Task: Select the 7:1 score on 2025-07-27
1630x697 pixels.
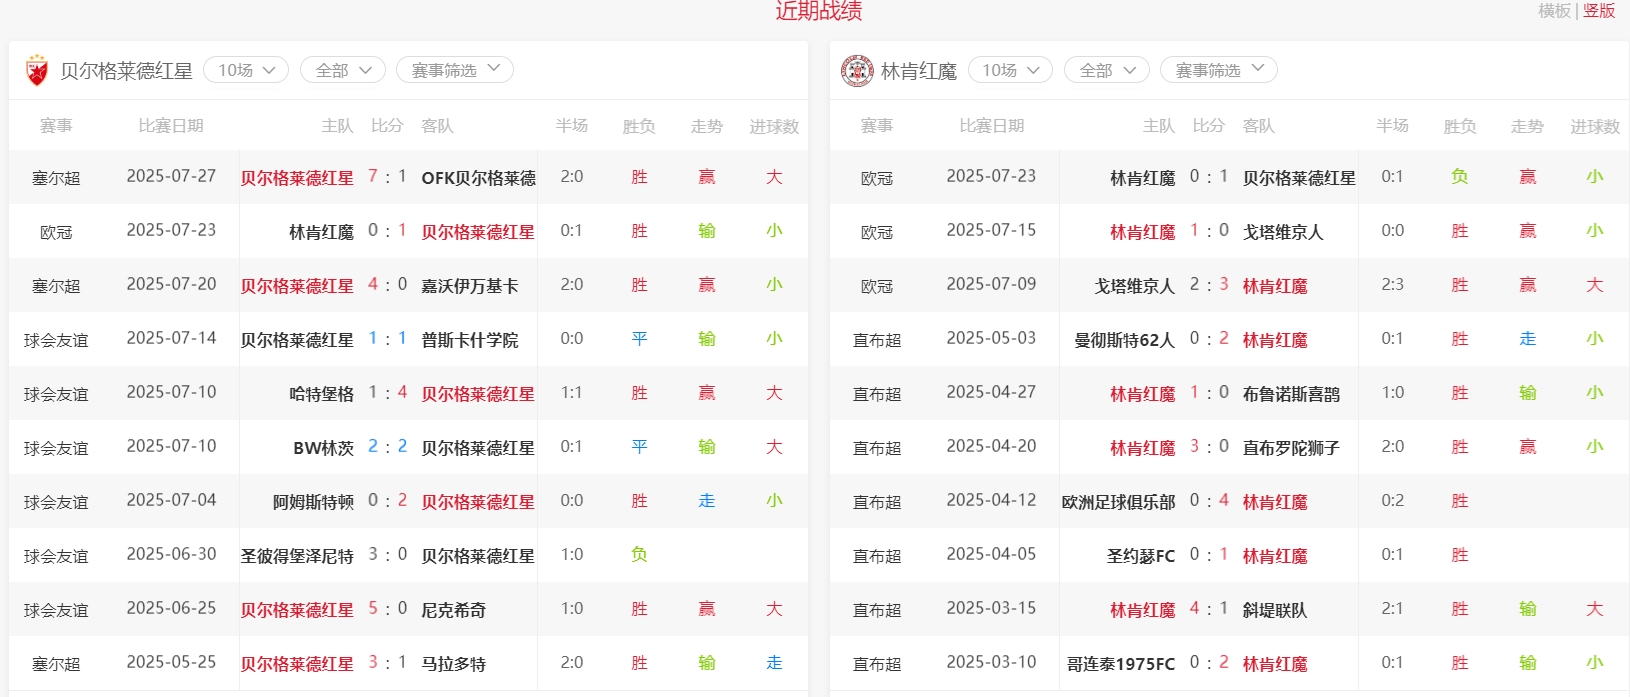Action: [387, 177]
